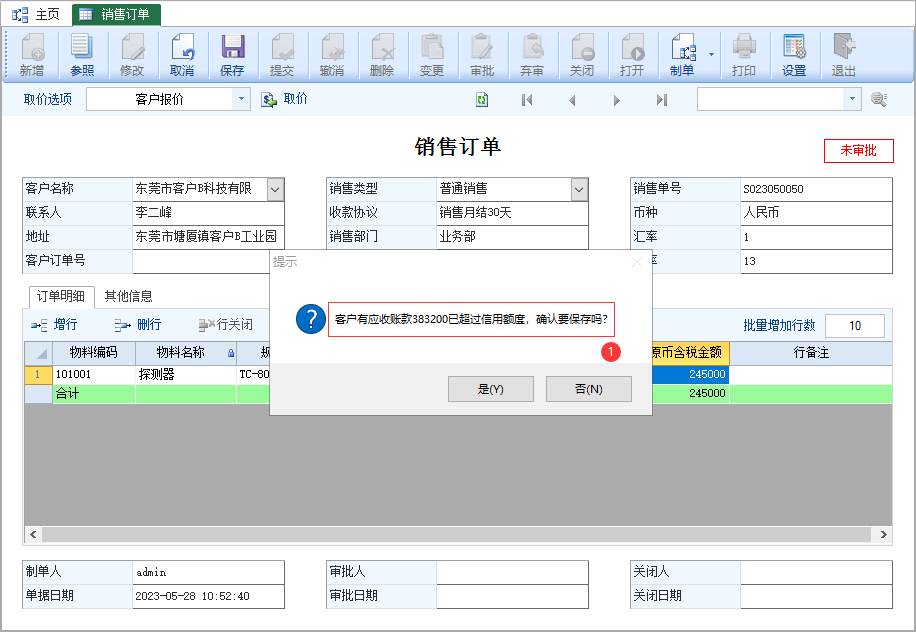The image size is (916, 632).
Task: Click the grid select-all corner cell
Action: pyautogui.click(x=38, y=353)
